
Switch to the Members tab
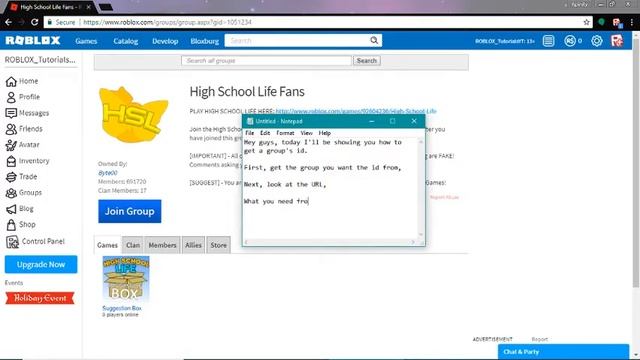(162, 245)
